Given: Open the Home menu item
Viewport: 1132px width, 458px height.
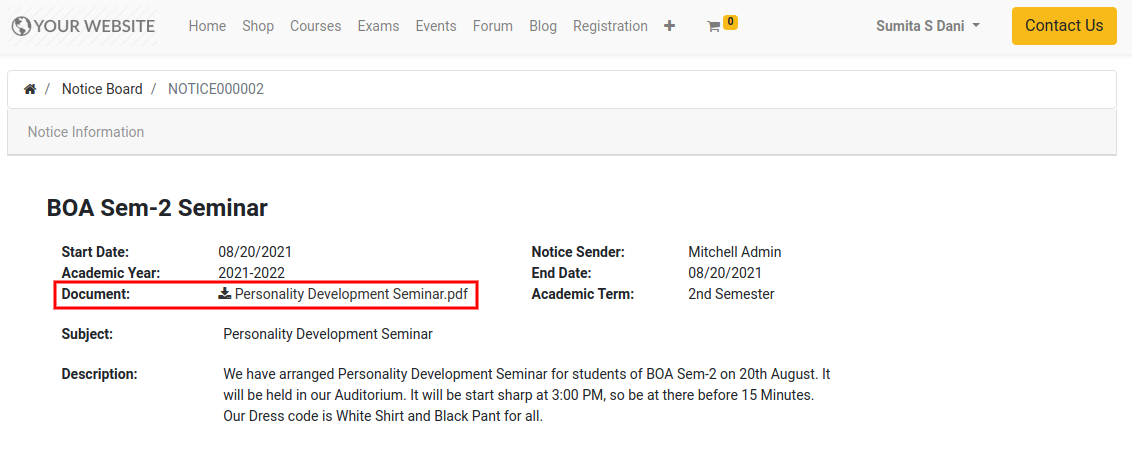Looking at the screenshot, I should coord(207,26).
